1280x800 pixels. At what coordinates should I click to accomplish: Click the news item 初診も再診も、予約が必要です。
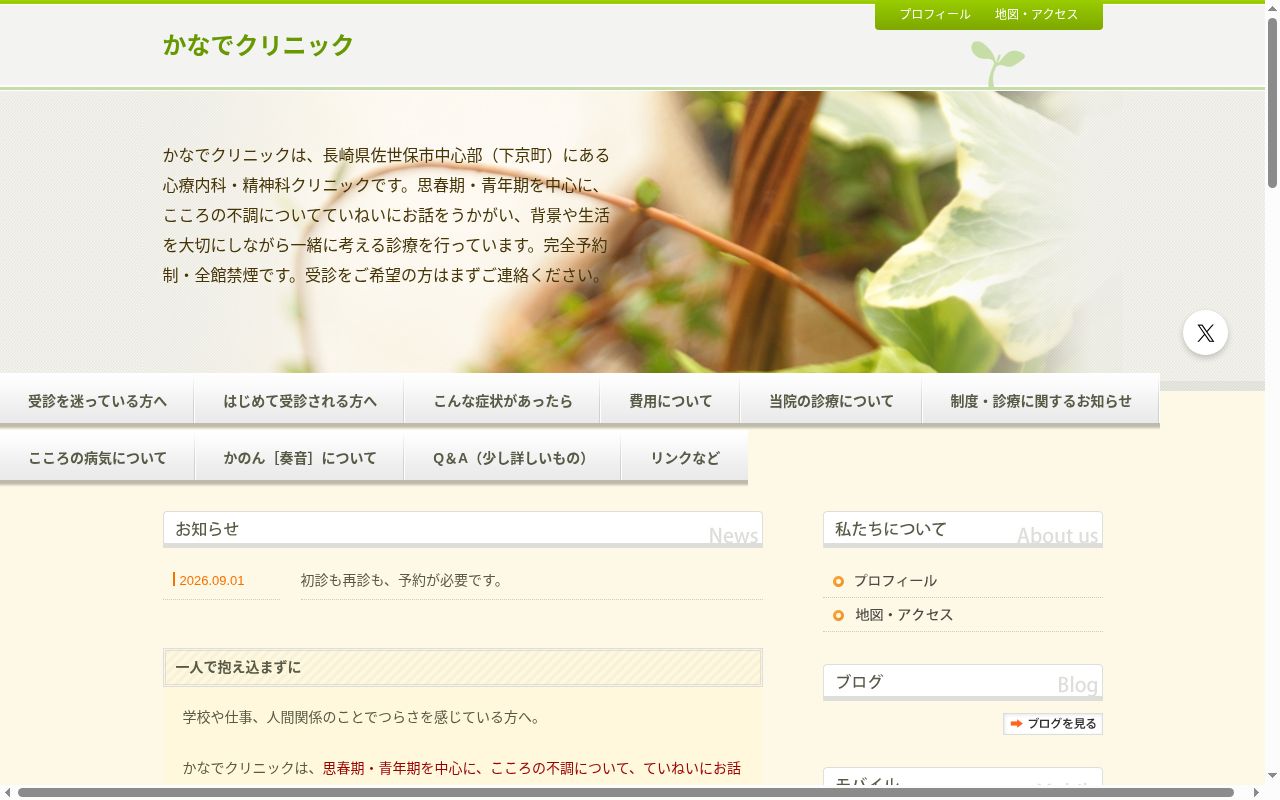pyautogui.click(x=403, y=580)
